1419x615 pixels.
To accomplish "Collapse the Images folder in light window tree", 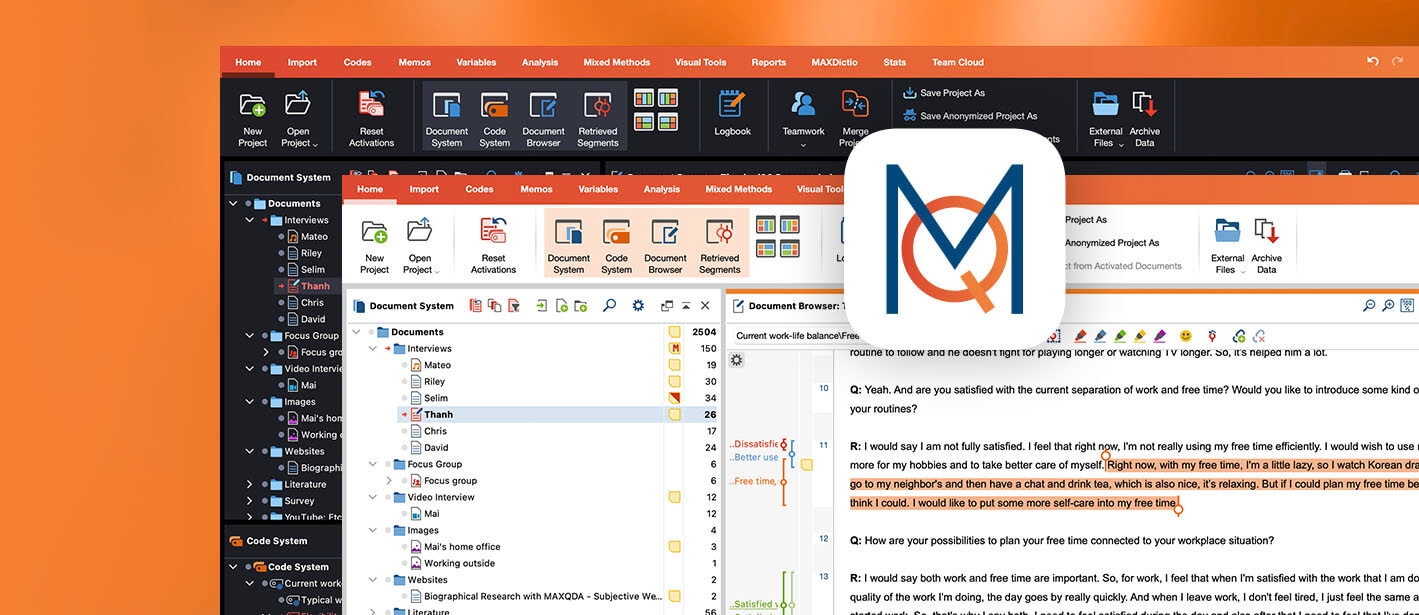I will coord(372,530).
